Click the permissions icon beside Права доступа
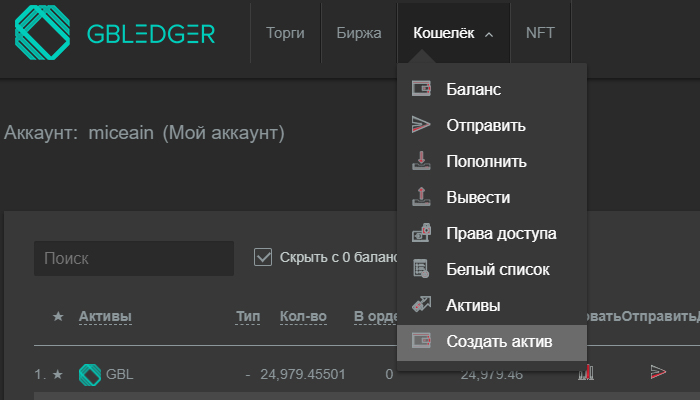 tap(421, 233)
